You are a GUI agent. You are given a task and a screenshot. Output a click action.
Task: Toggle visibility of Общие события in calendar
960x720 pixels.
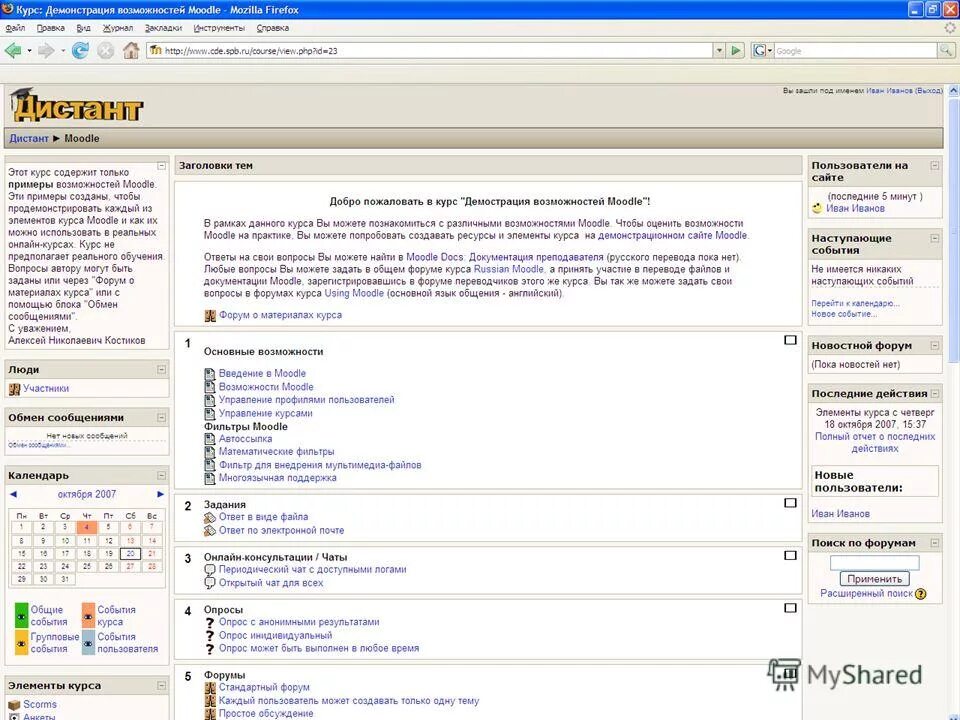click(21, 615)
